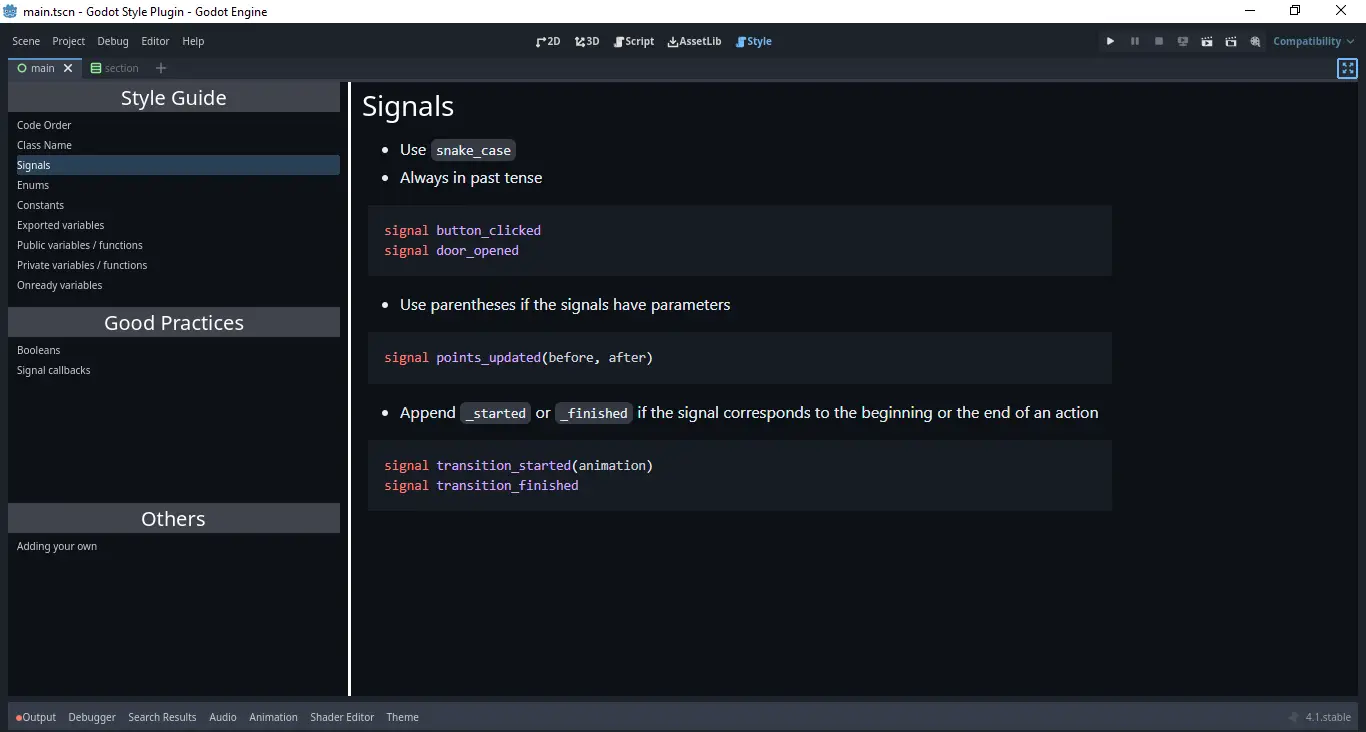
Task: Click the signal door_opened code line
Action: (451, 250)
